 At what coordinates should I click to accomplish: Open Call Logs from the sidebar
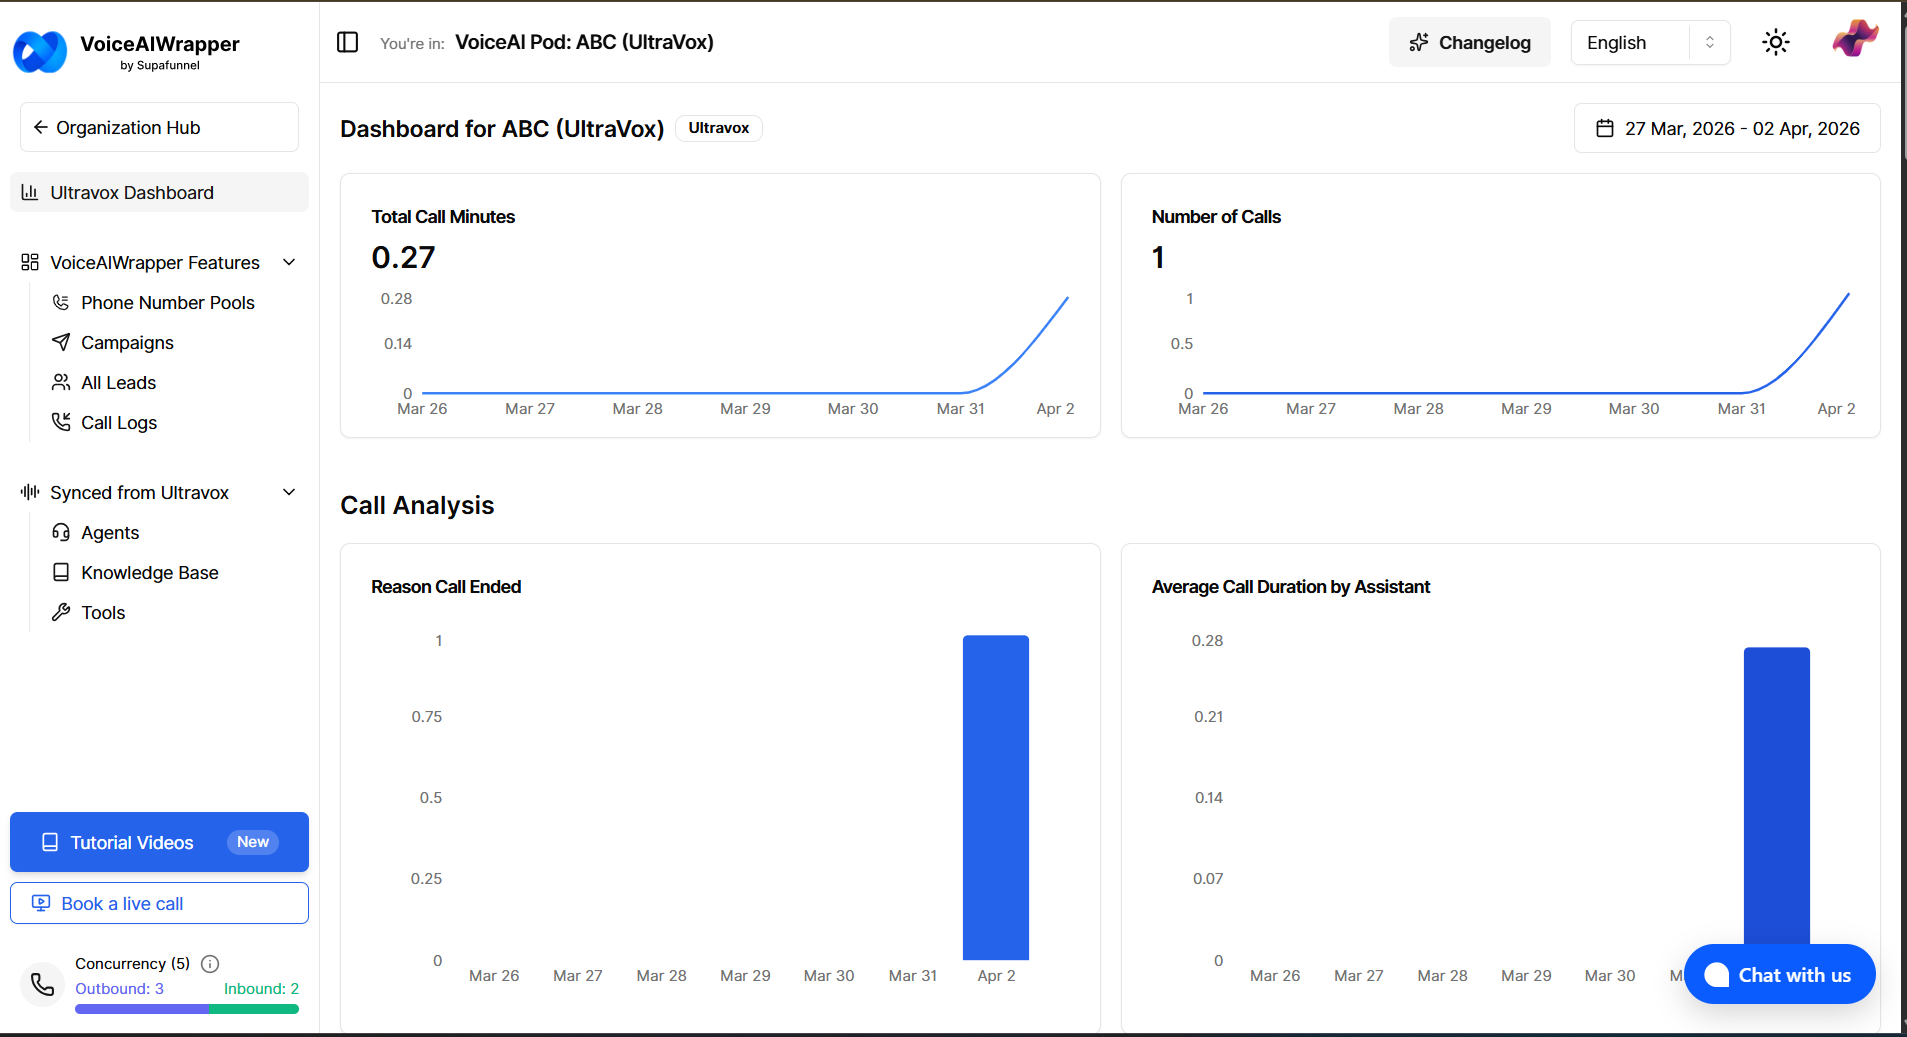(118, 423)
